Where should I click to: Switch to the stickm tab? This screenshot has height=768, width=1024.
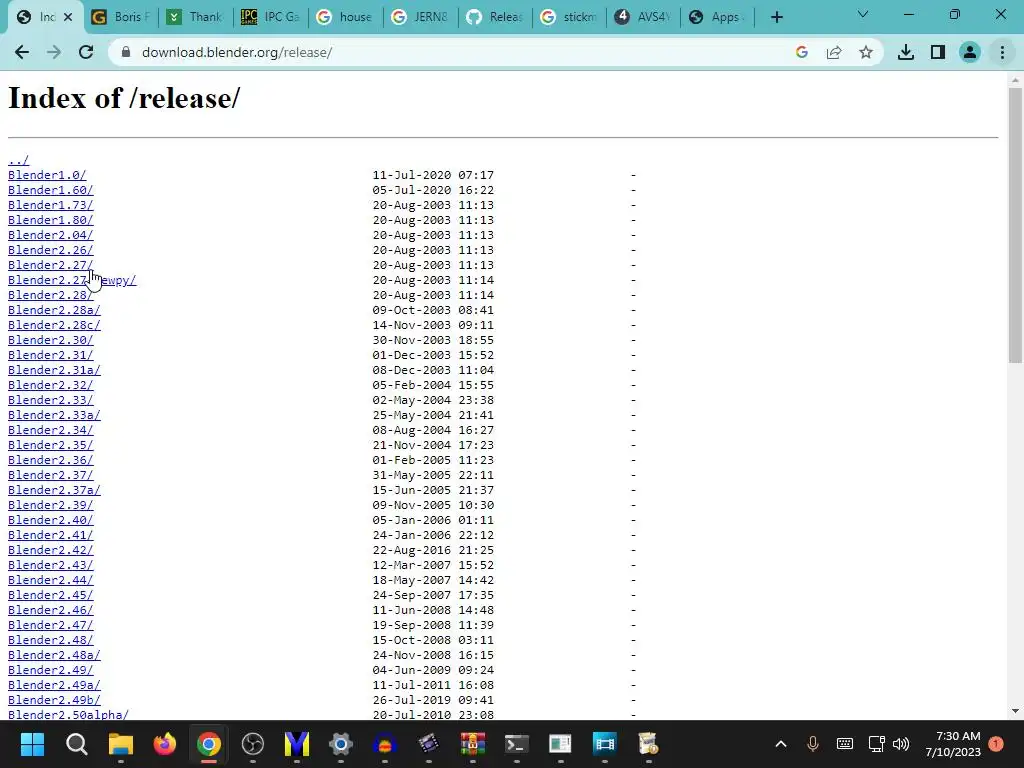click(569, 17)
